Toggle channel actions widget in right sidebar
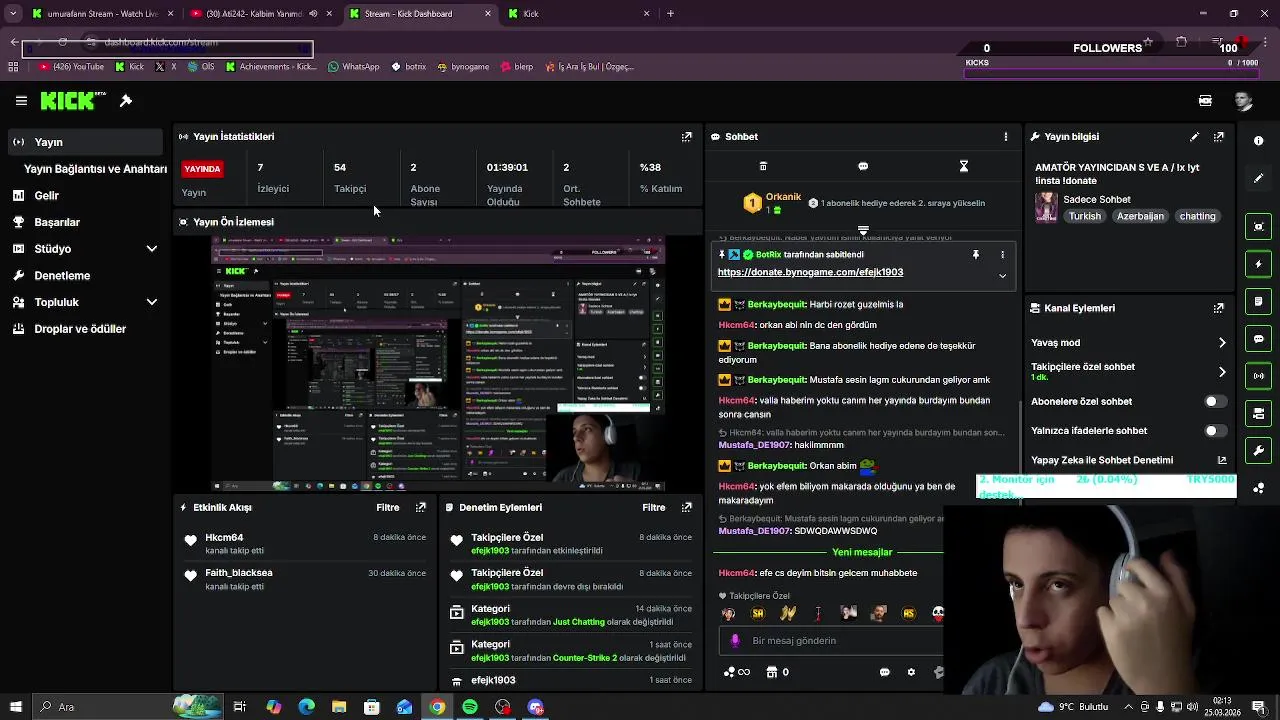 [x=1259, y=413]
